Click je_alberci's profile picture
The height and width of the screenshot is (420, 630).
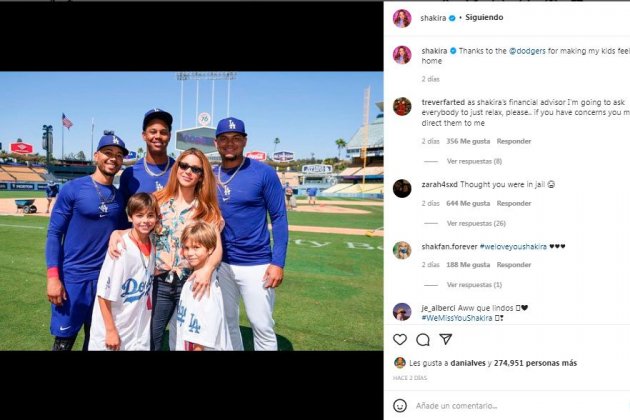pos(402,311)
